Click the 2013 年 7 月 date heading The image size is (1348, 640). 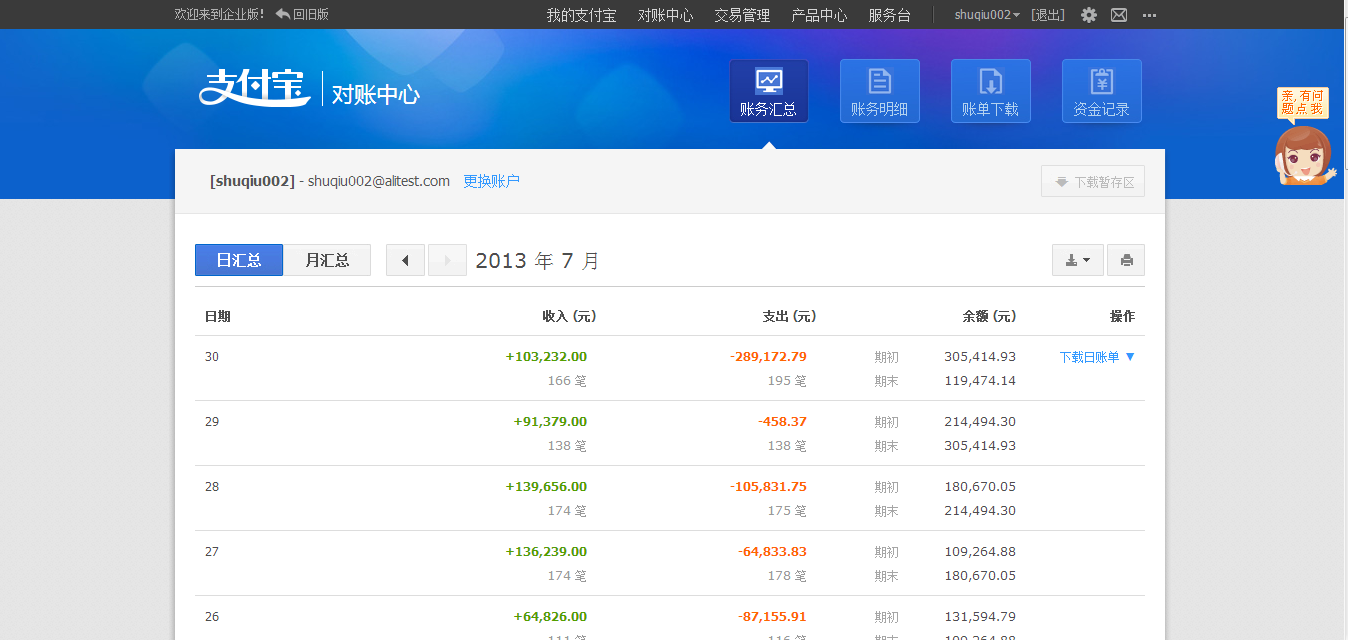click(x=538, y=261)
